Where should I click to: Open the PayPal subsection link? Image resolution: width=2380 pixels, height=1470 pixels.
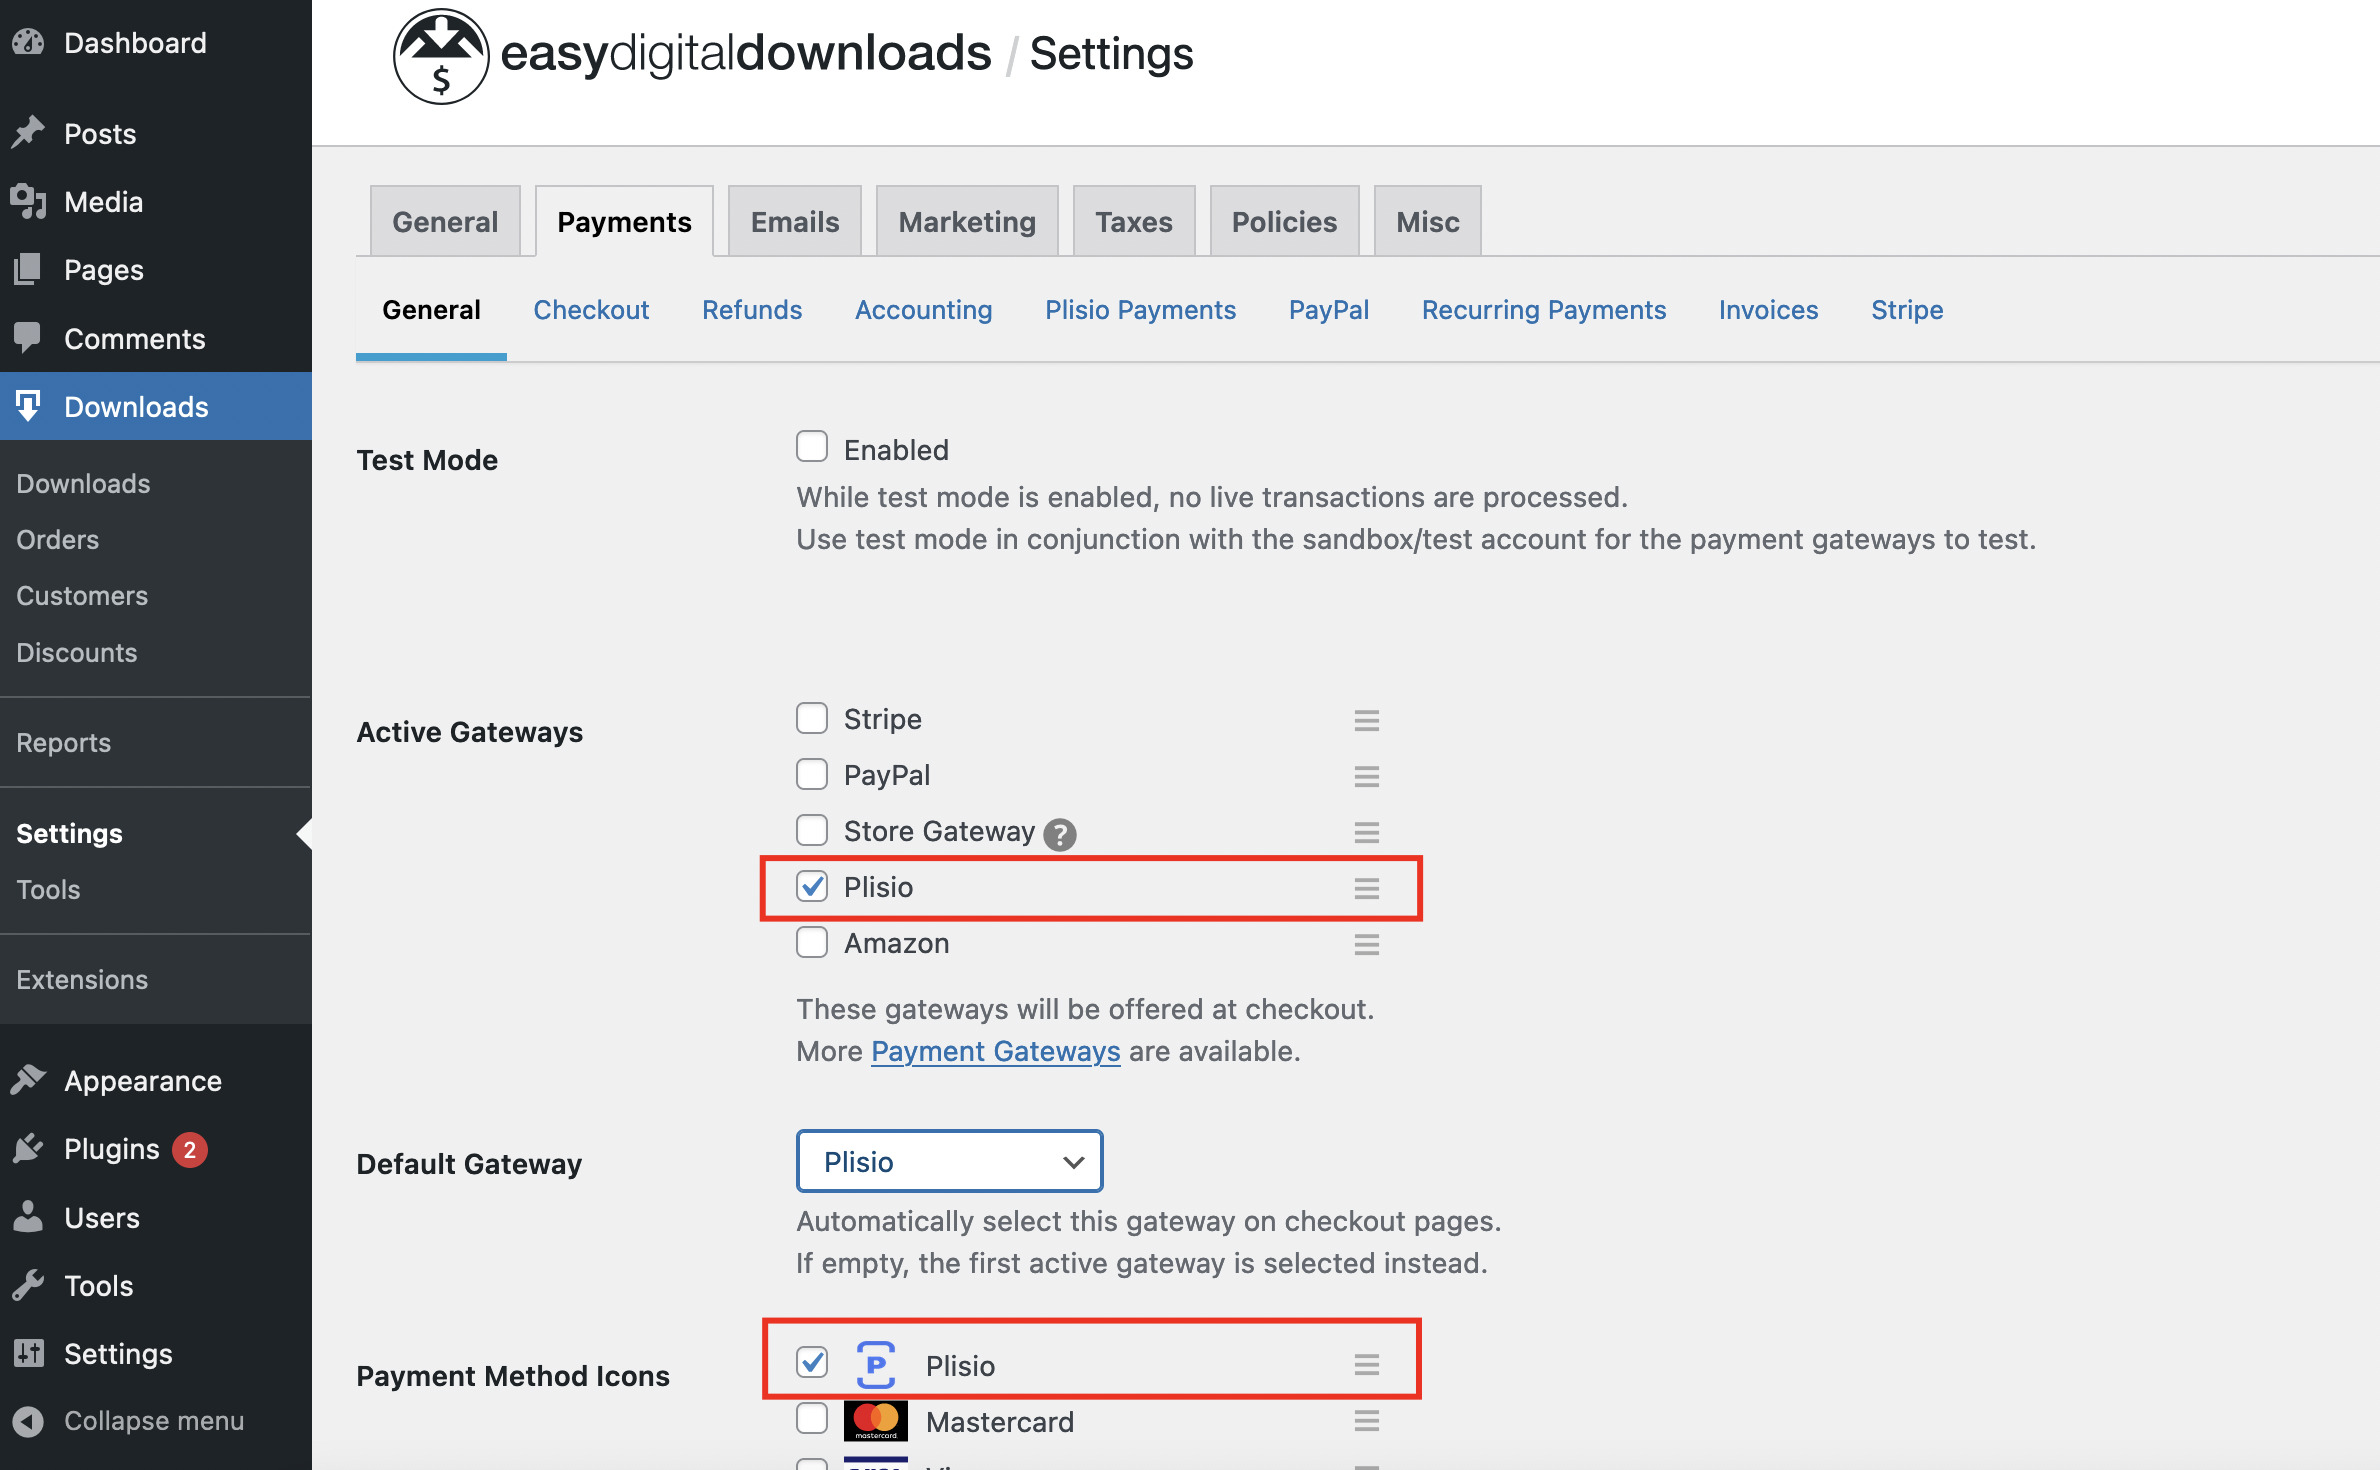pyautogui.click(x=1329, y=310)
